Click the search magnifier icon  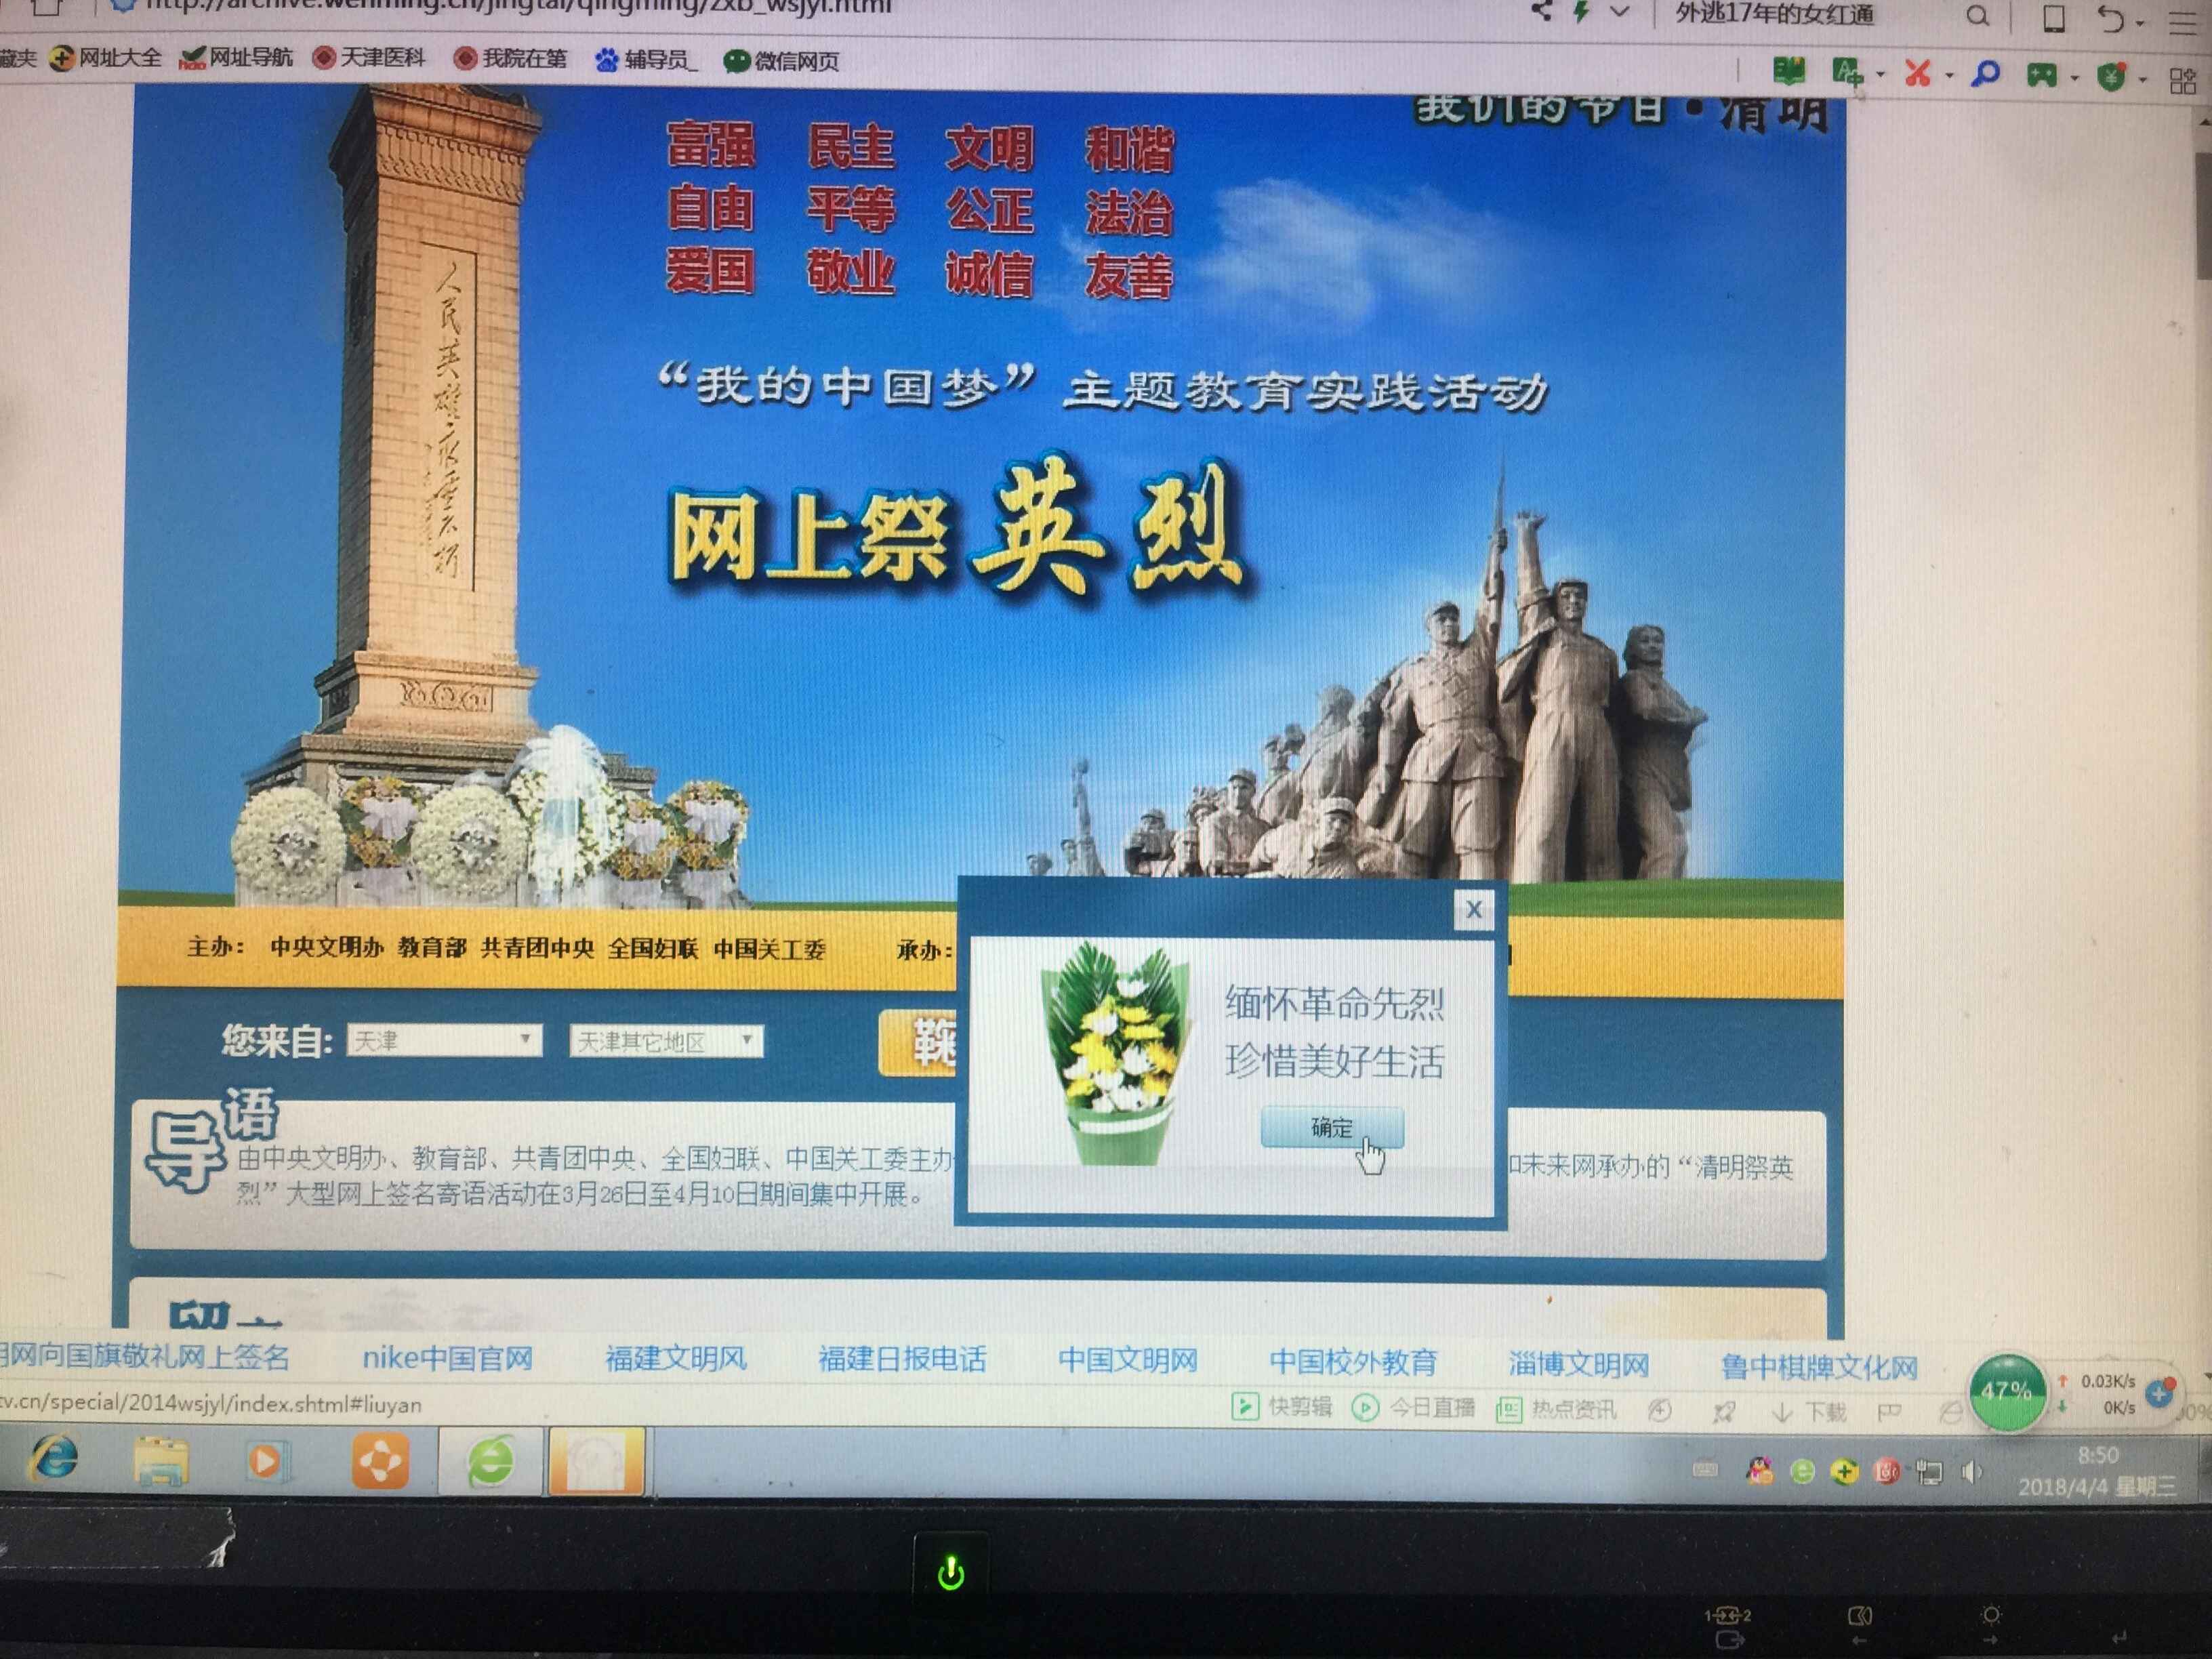1977,16
